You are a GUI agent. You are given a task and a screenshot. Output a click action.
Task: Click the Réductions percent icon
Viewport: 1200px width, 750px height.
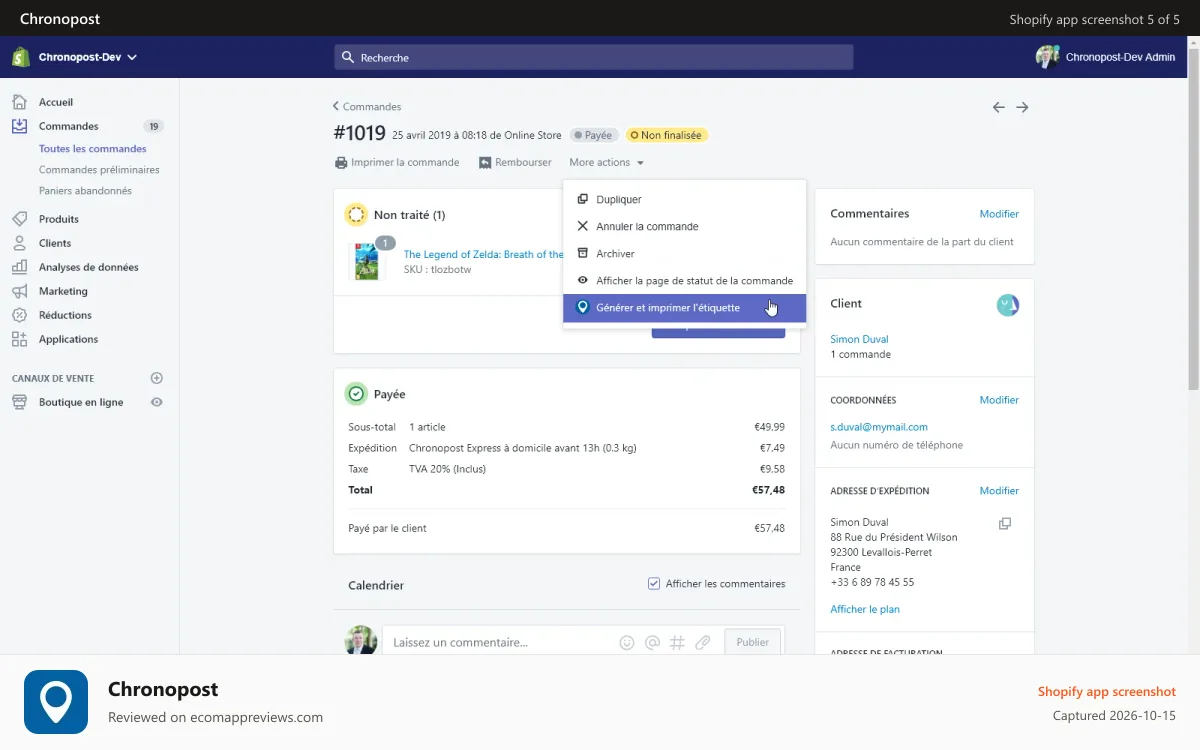(x=19, y=315)
